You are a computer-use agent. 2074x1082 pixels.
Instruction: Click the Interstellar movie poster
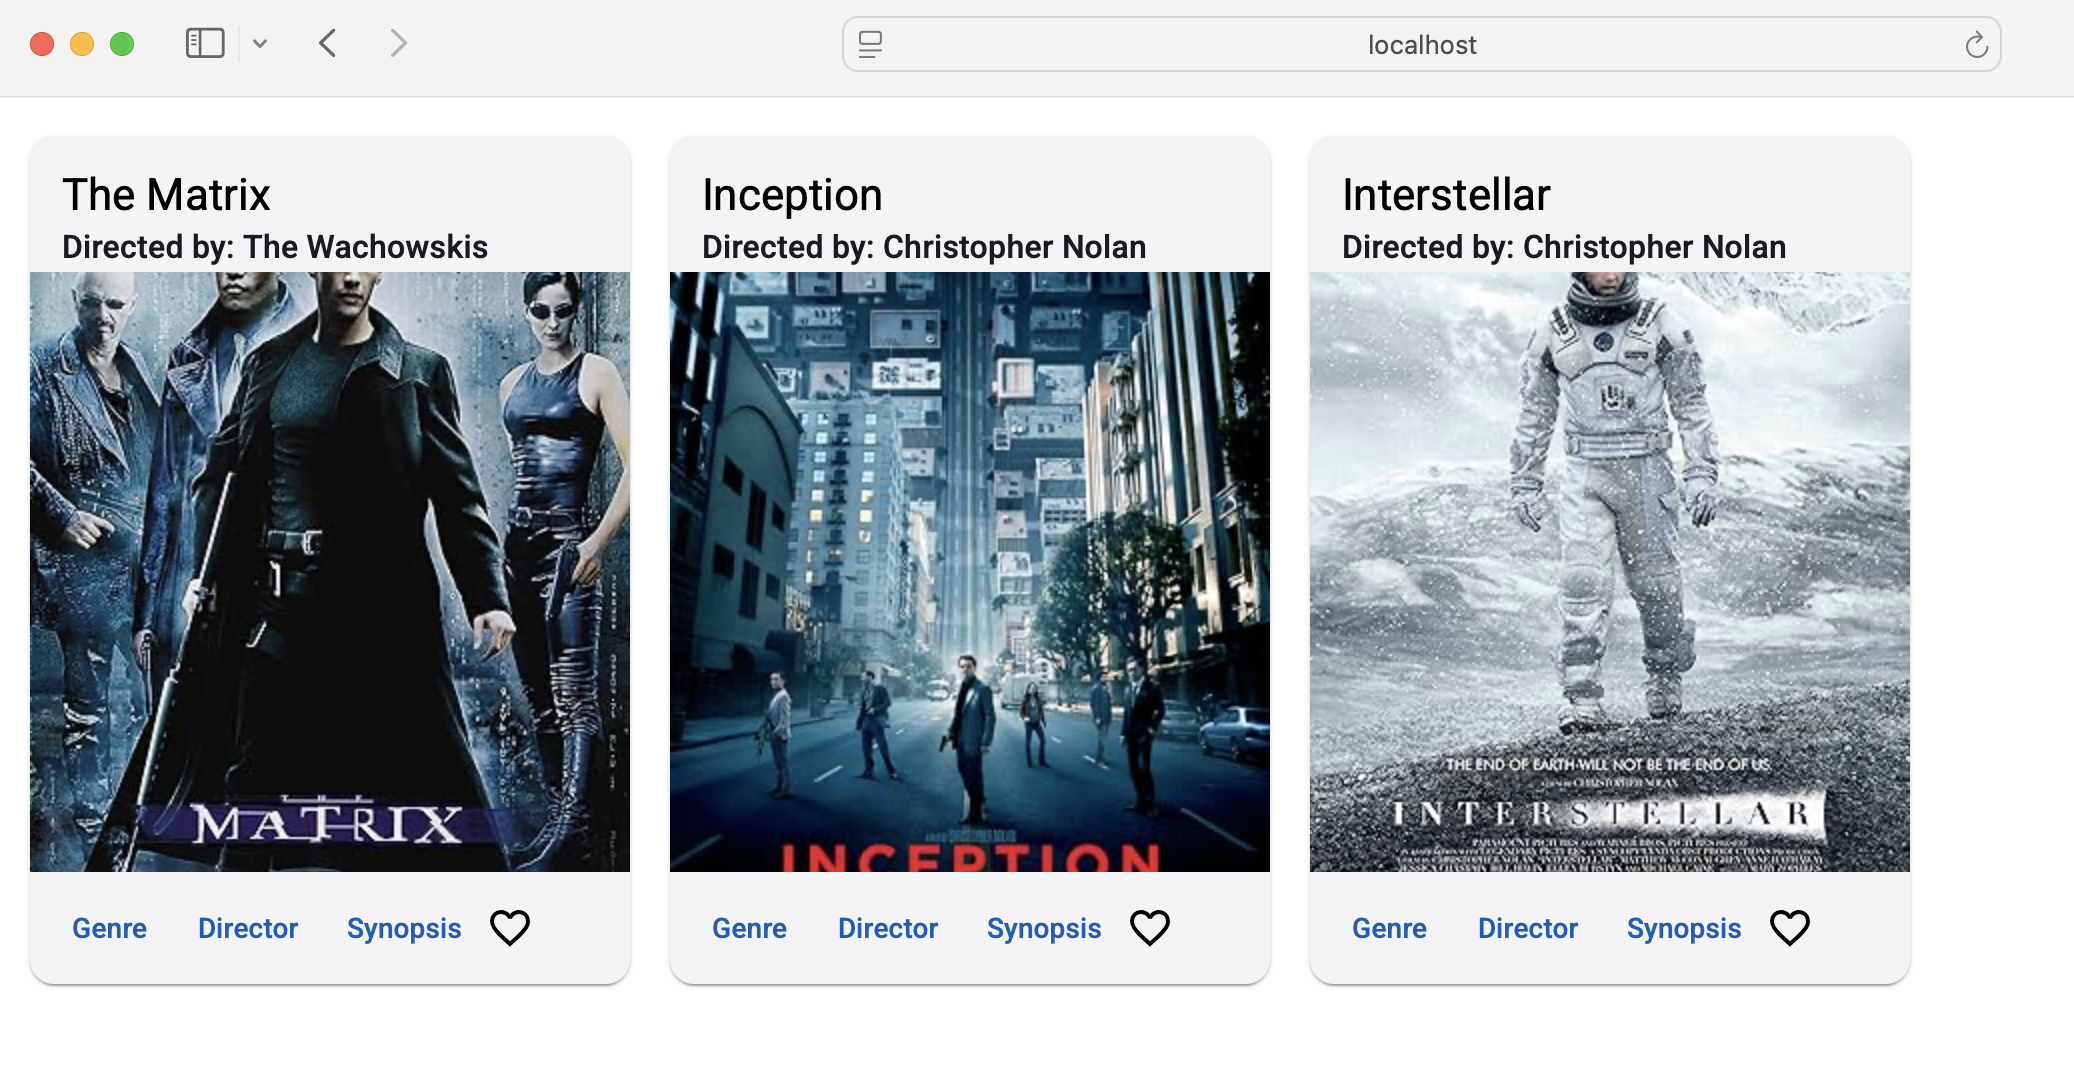(1609, 571)
